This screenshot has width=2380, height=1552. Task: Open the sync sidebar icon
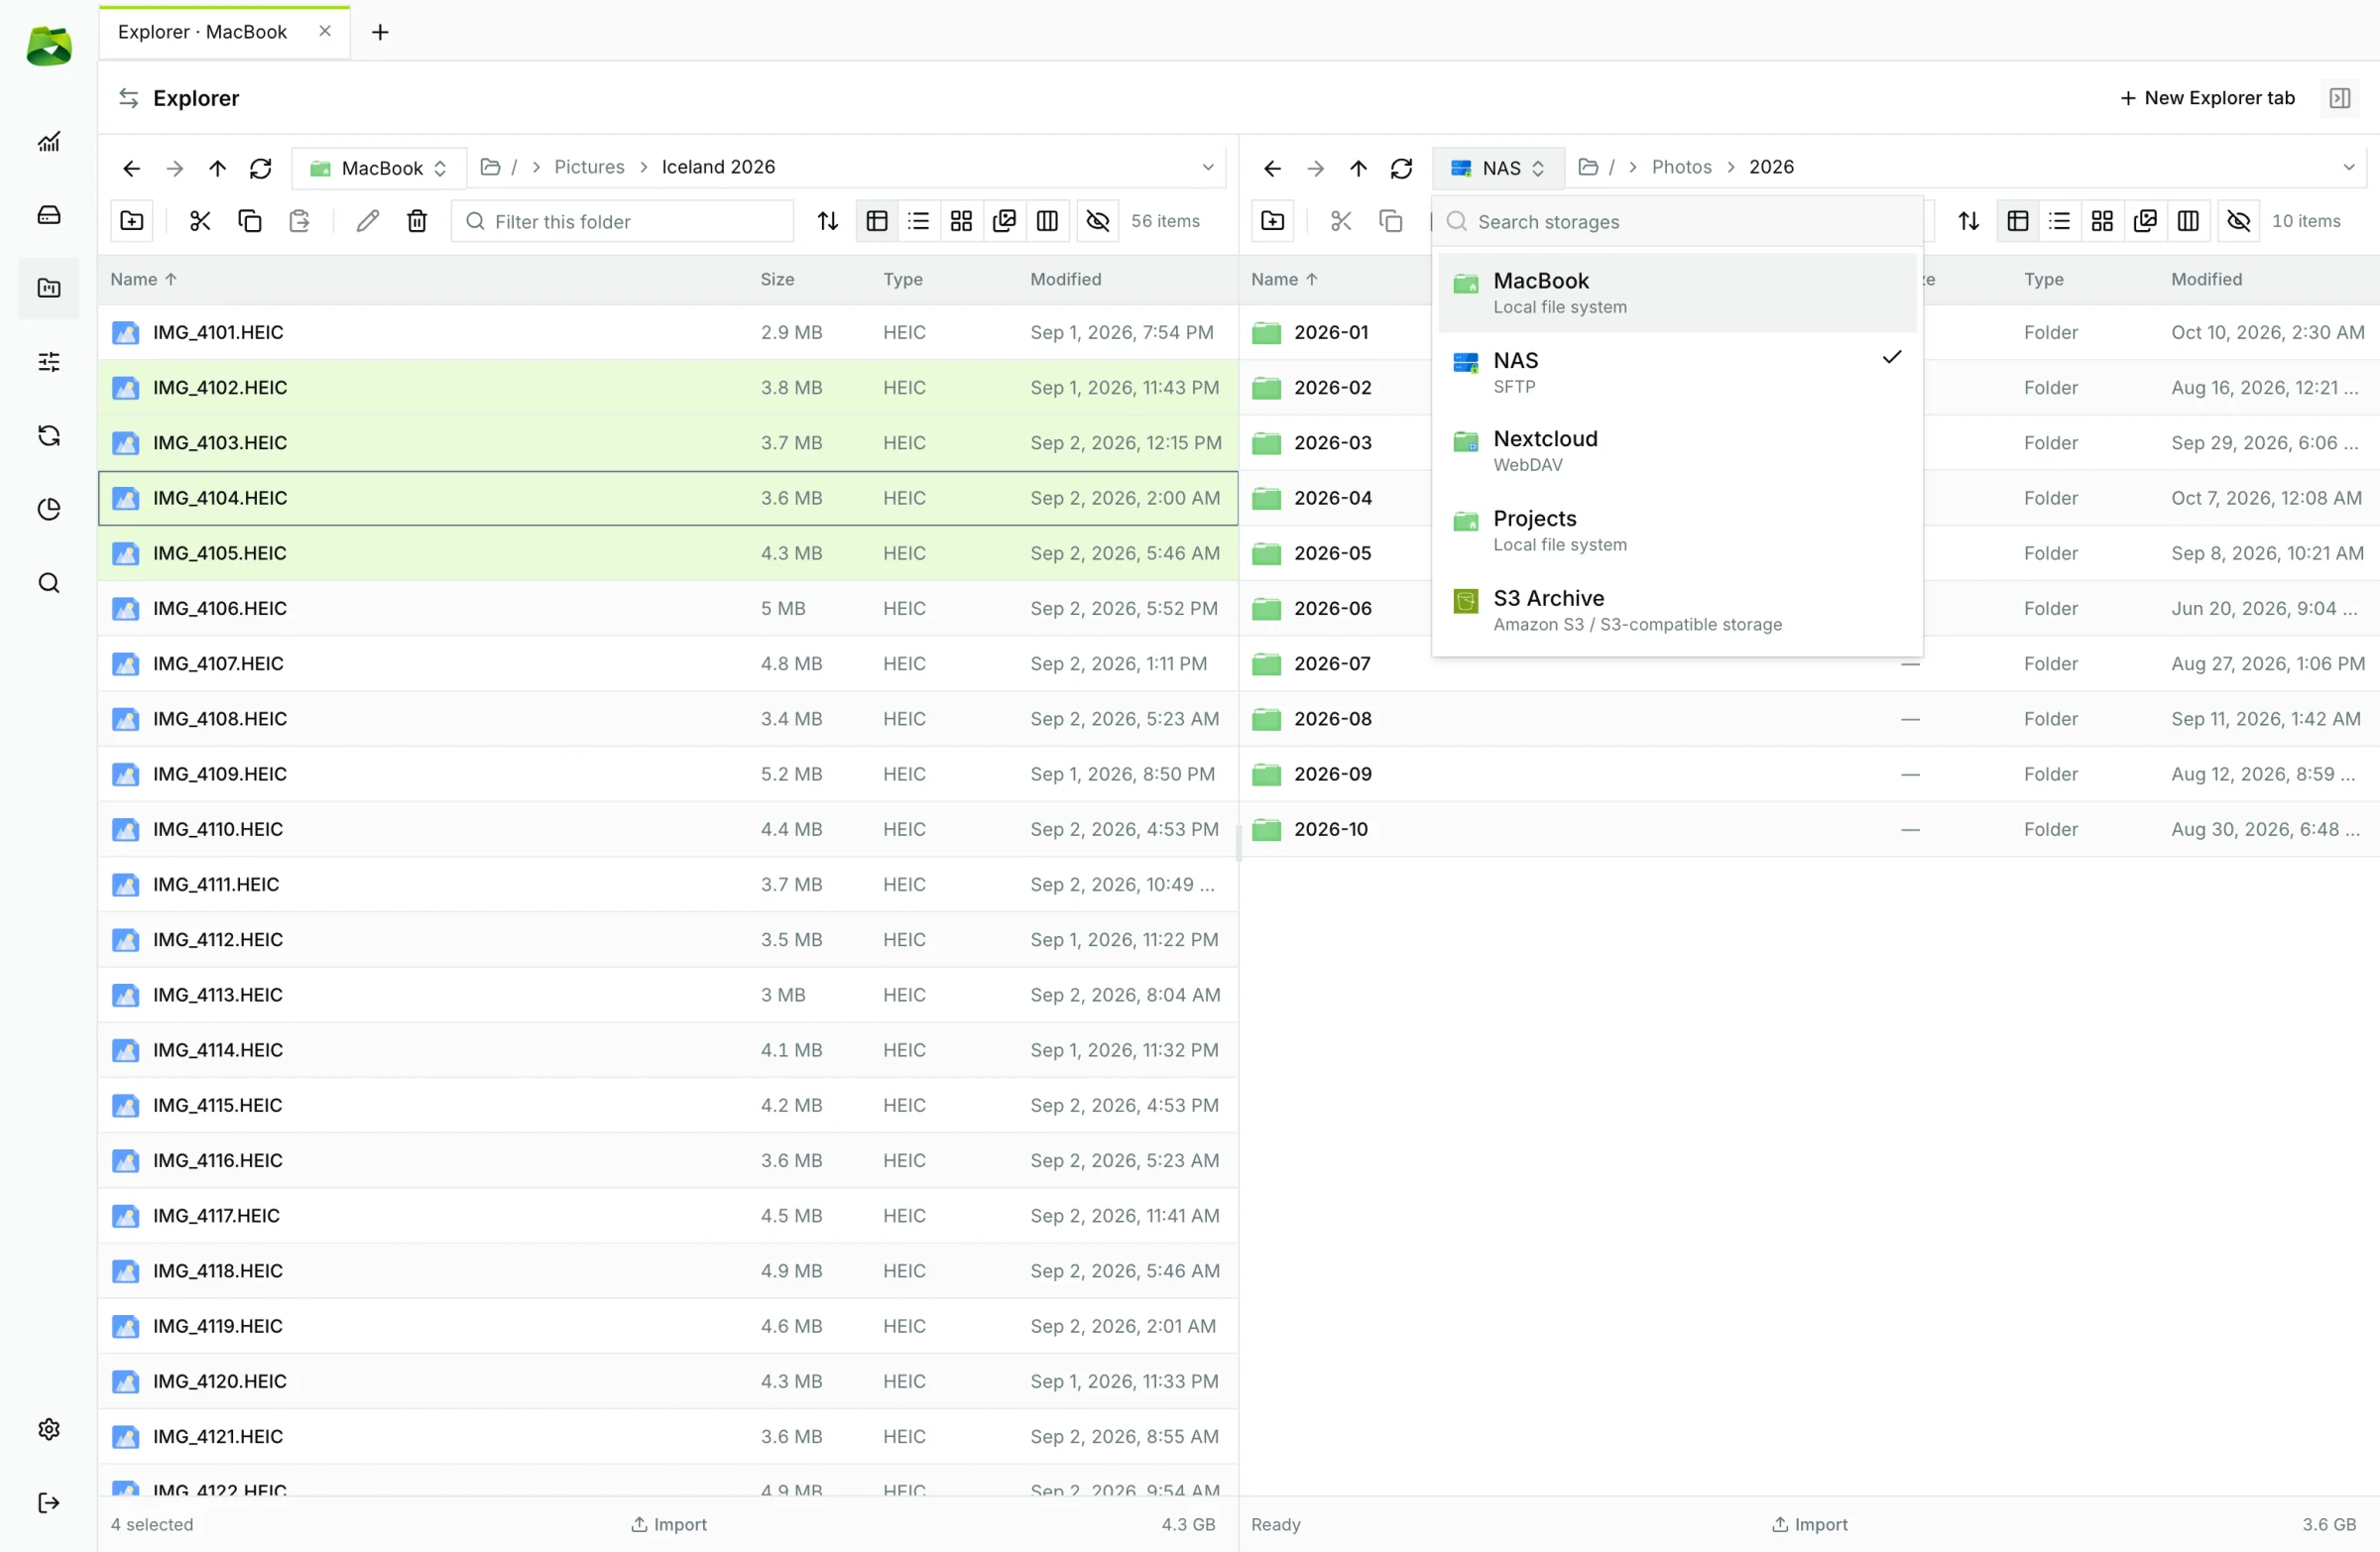click(49, 435)
